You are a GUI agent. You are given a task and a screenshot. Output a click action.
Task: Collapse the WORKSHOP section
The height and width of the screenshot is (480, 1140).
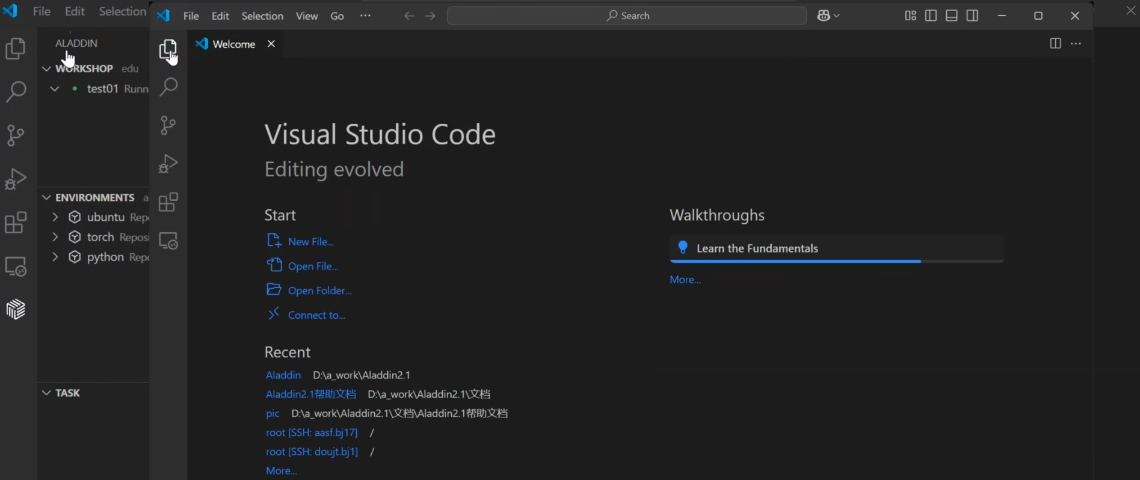(47, 68)
